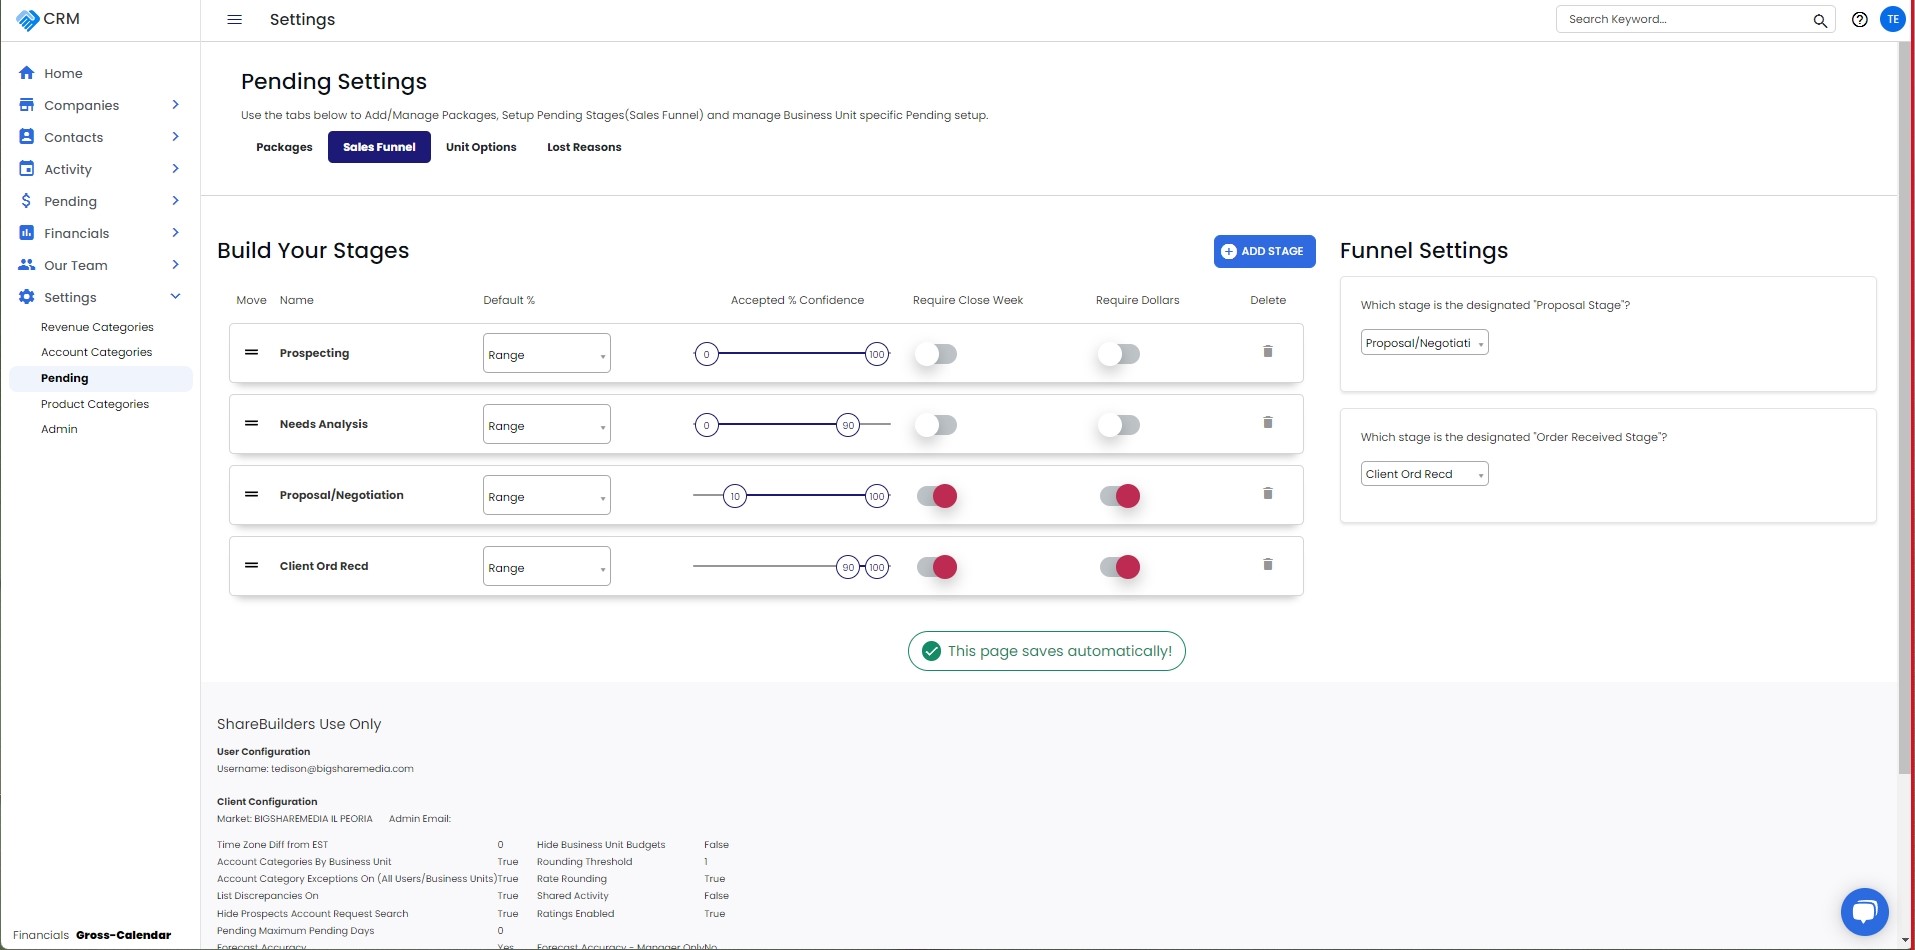Image resolution: width=1915 pixels, height=950 pixels.
Task: Switch to the Lost Reasons tab
Action: 584,147
